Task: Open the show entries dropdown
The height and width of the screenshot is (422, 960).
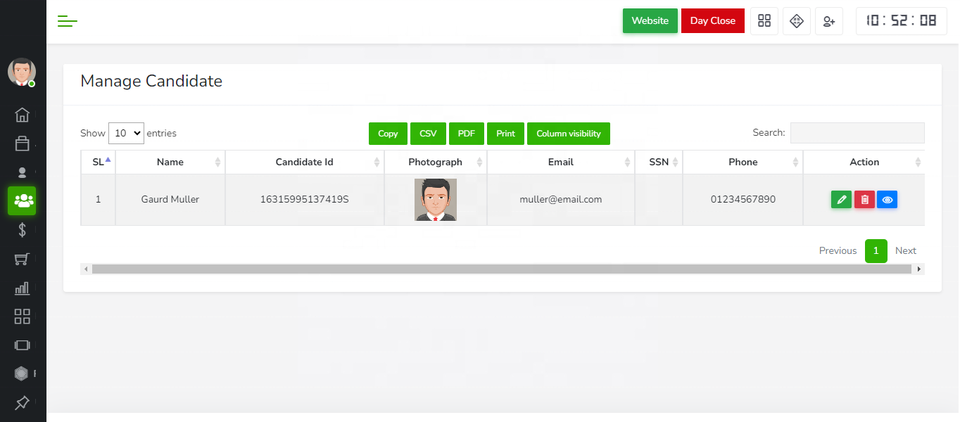Action: pyautogui.click(x=126, y=133)
